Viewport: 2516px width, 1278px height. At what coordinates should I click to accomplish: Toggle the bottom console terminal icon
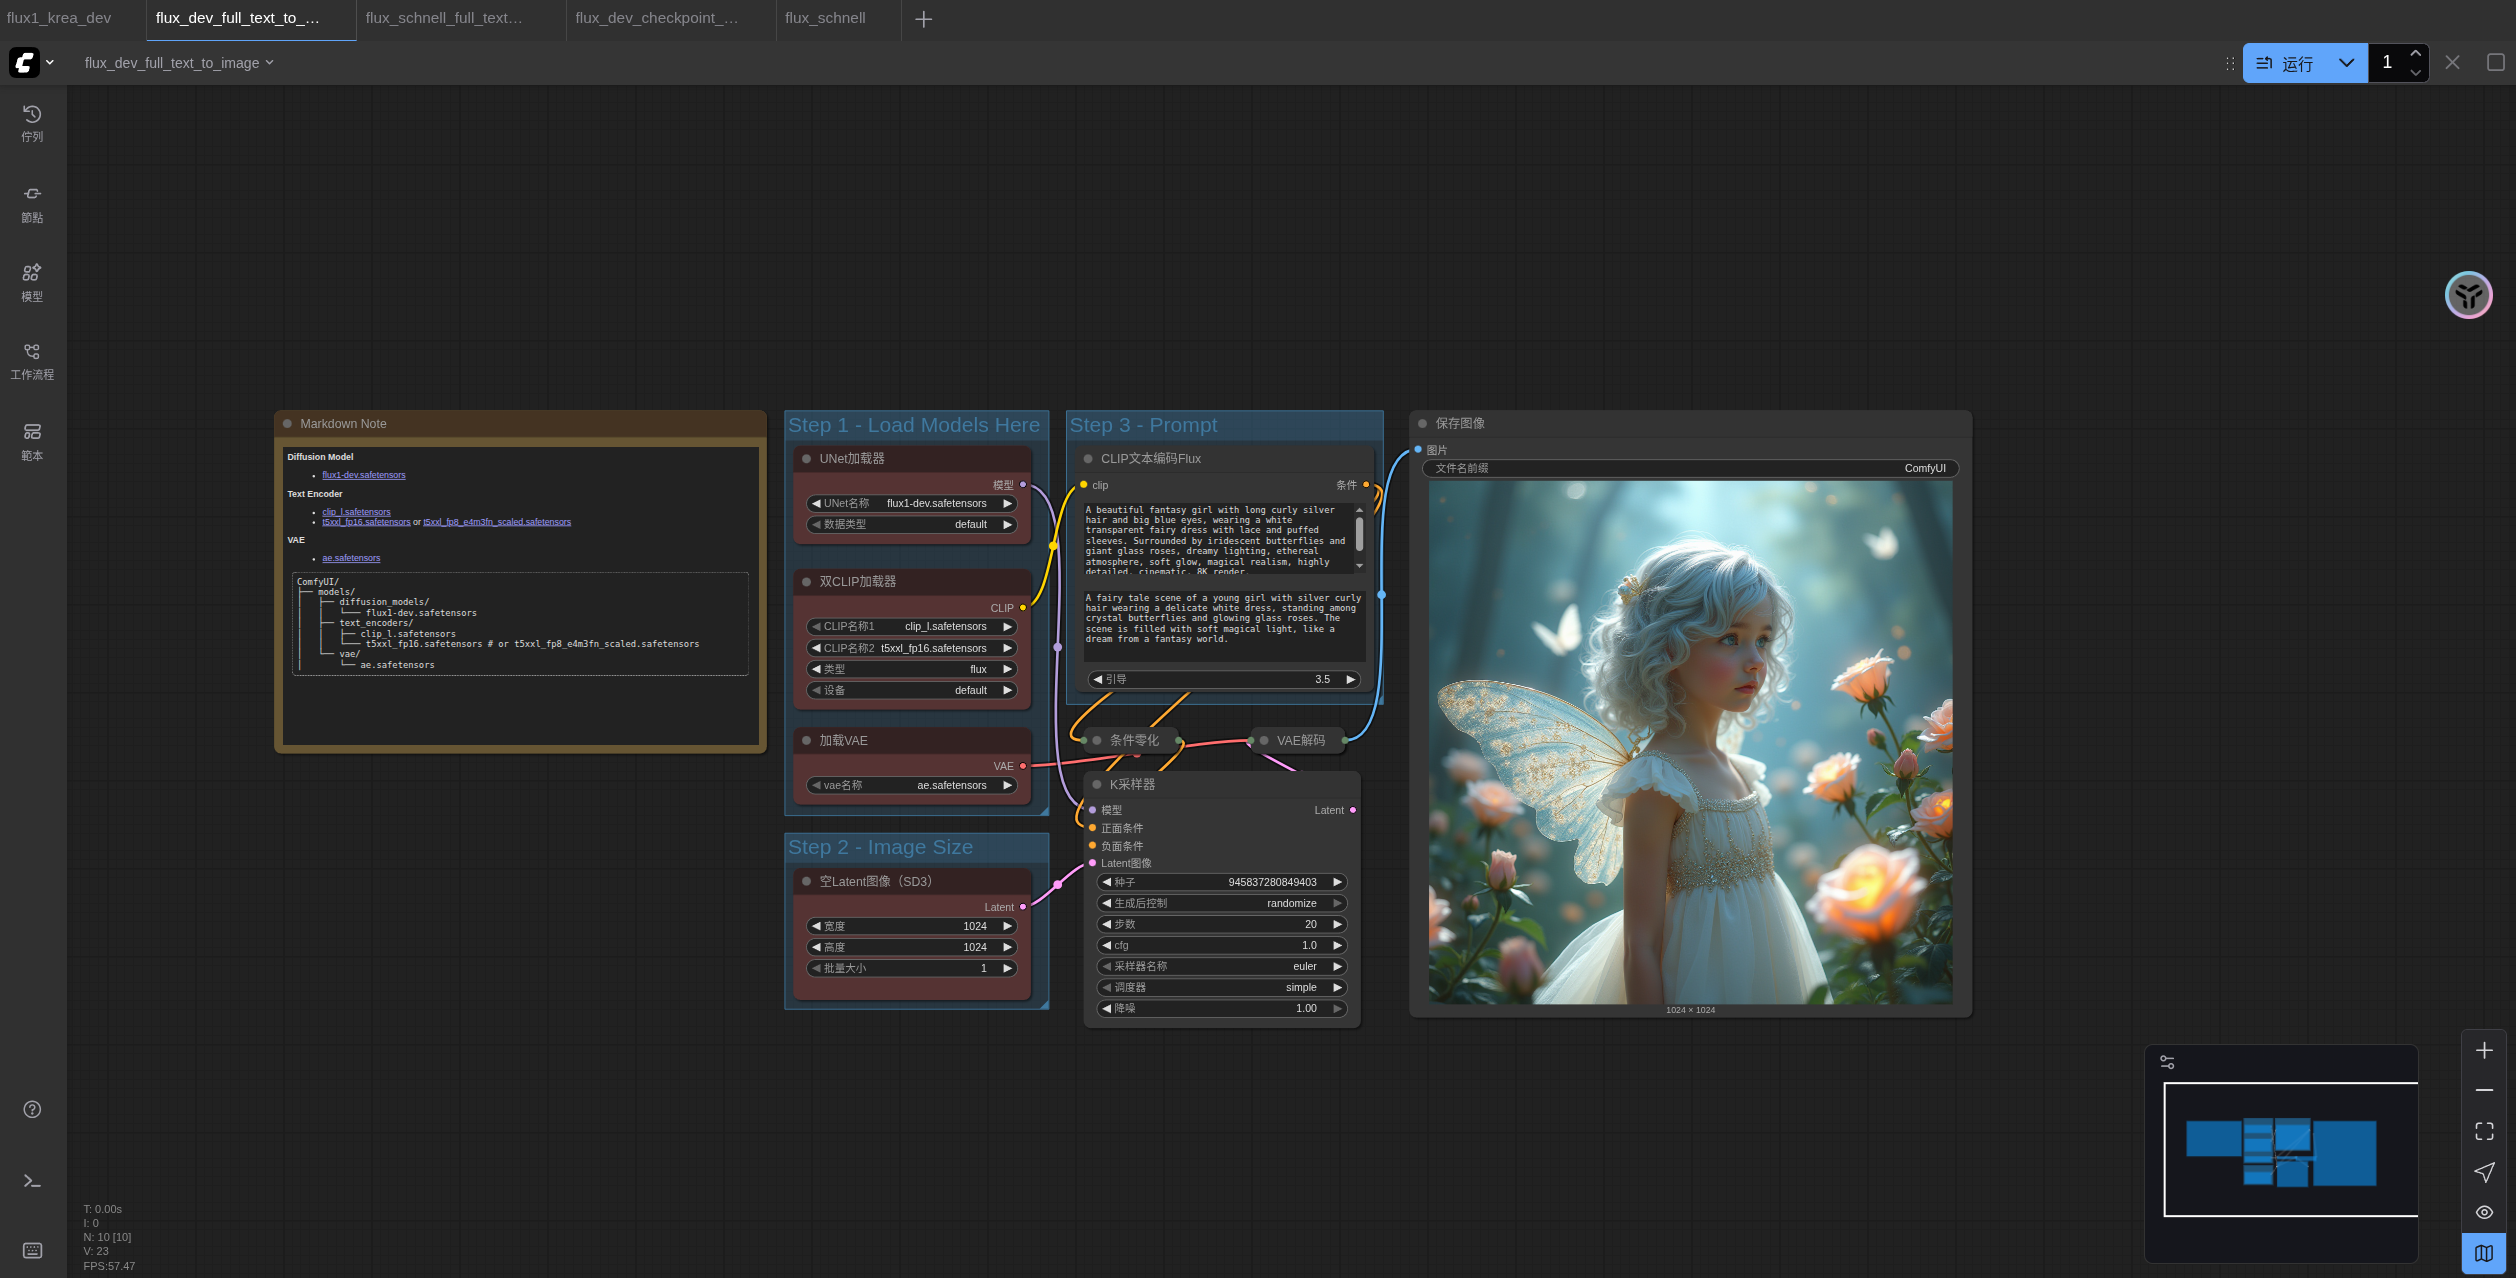[x=32, y=1181]
